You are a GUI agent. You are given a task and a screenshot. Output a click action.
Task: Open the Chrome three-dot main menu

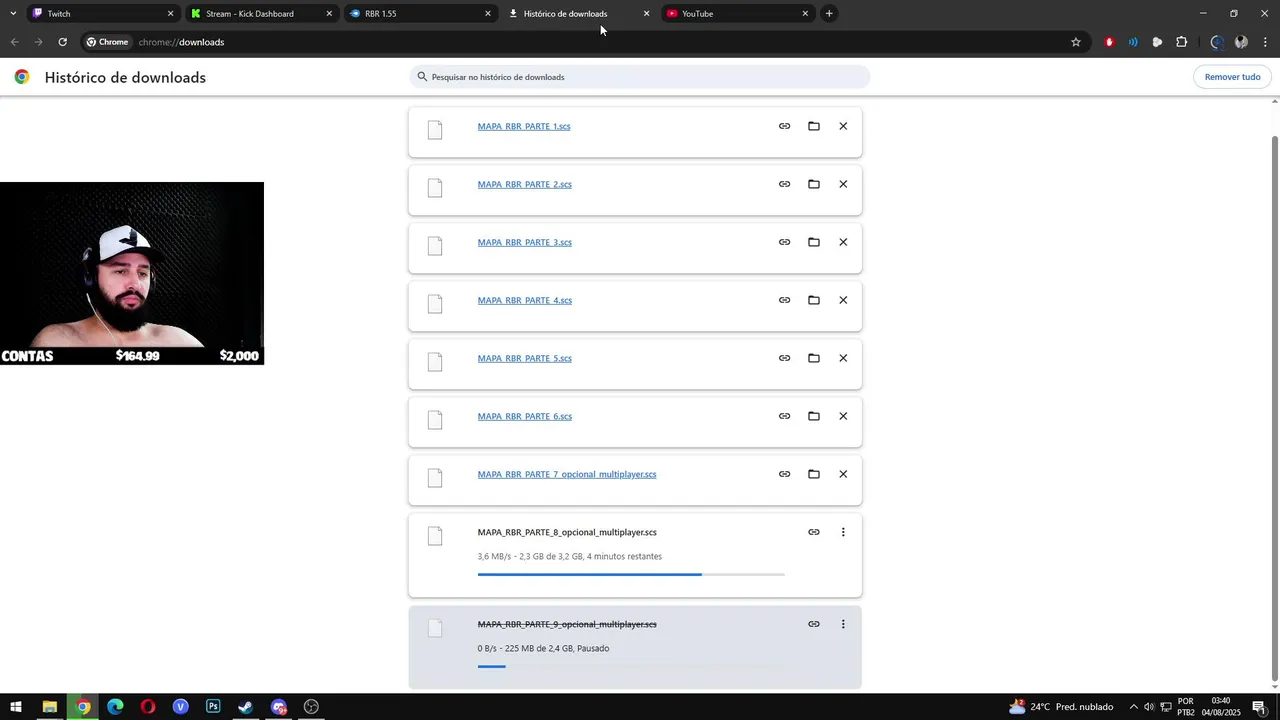[1266, 42]
